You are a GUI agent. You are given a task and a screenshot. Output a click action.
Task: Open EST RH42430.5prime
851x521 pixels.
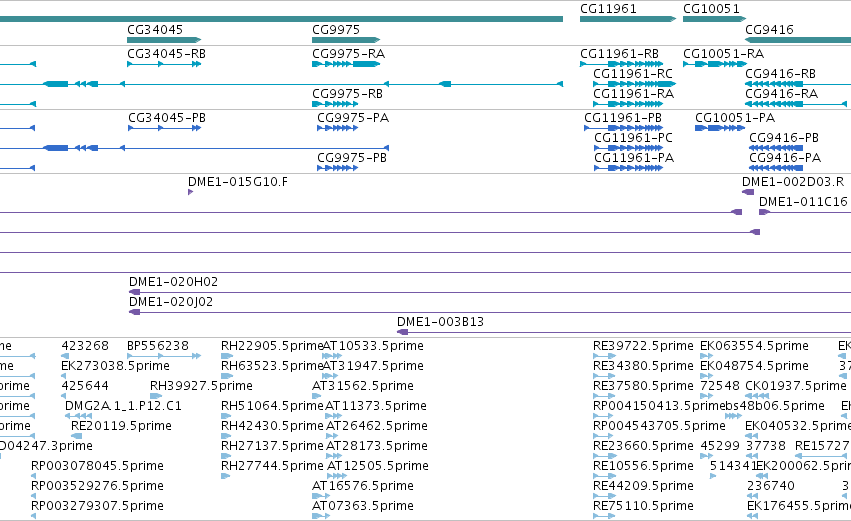(x=272, y=426)
